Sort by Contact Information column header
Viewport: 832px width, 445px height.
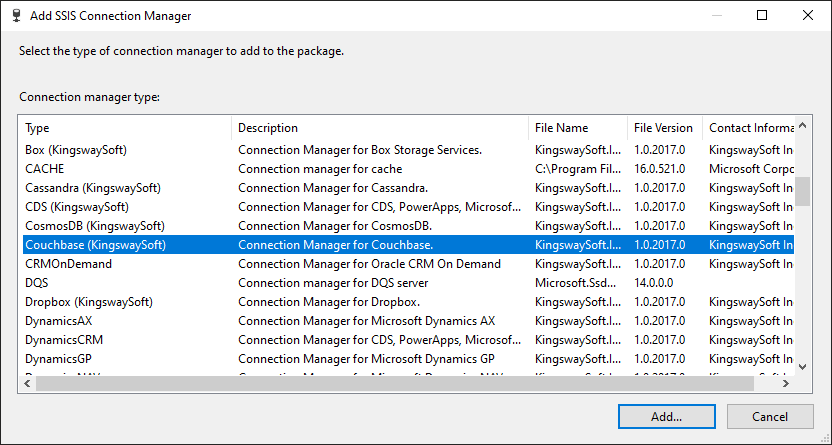click(x=749, y=128)
